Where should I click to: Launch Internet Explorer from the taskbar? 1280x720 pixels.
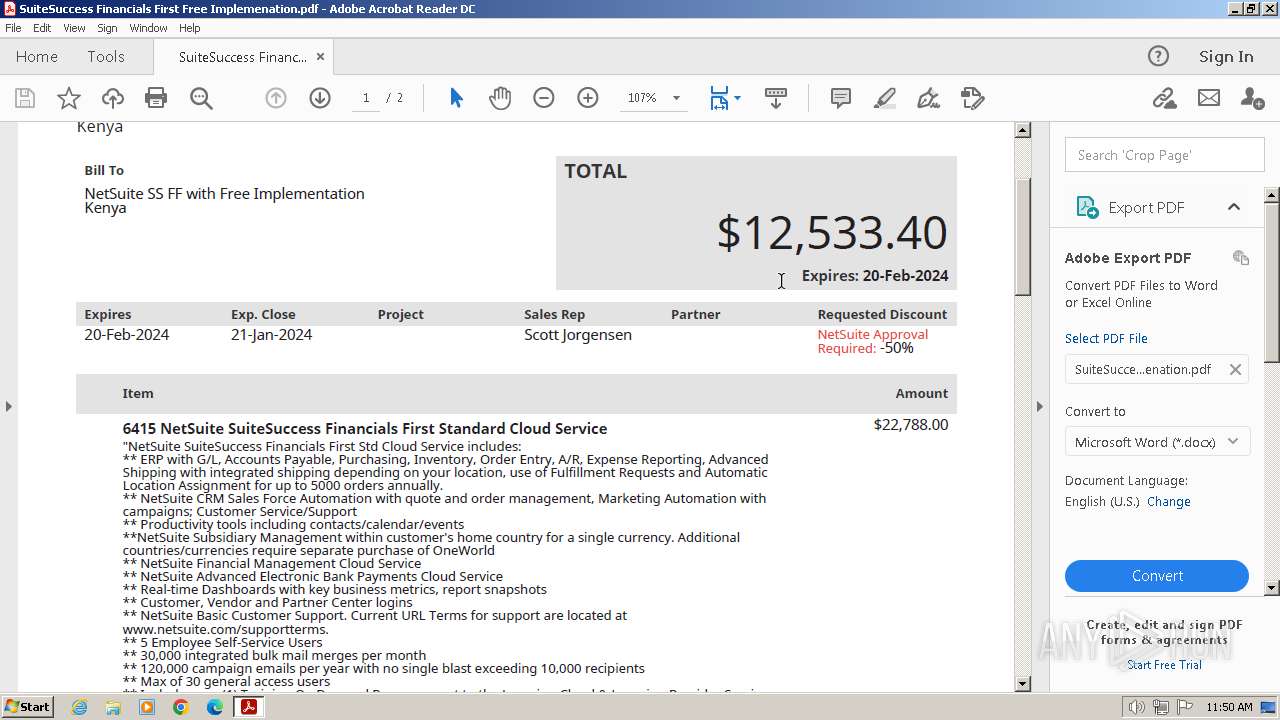(x=80, y=707)
